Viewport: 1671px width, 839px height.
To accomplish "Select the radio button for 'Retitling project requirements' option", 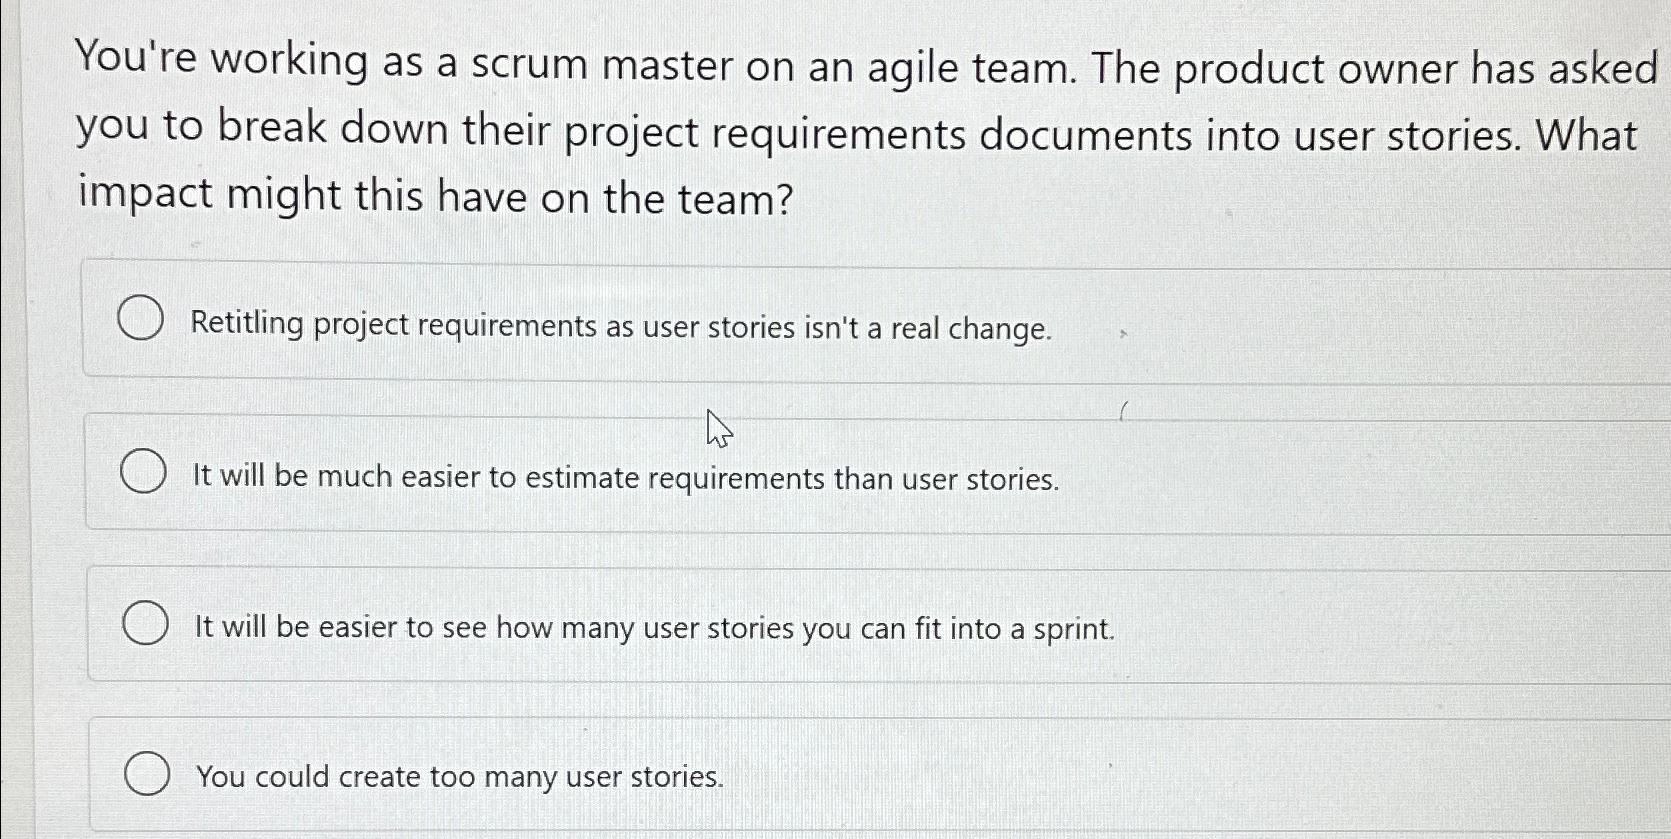I will pos(141,318).
